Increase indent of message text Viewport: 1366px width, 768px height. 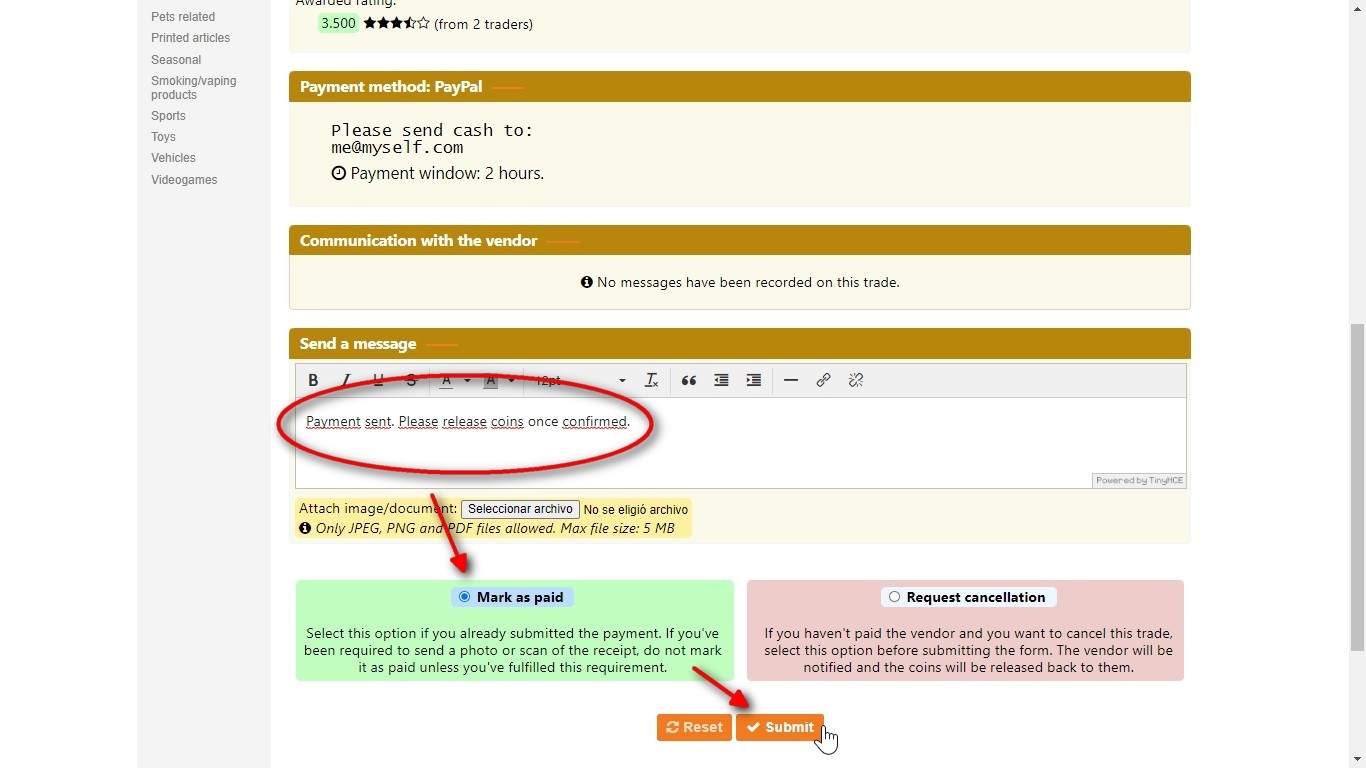[754, 380]
